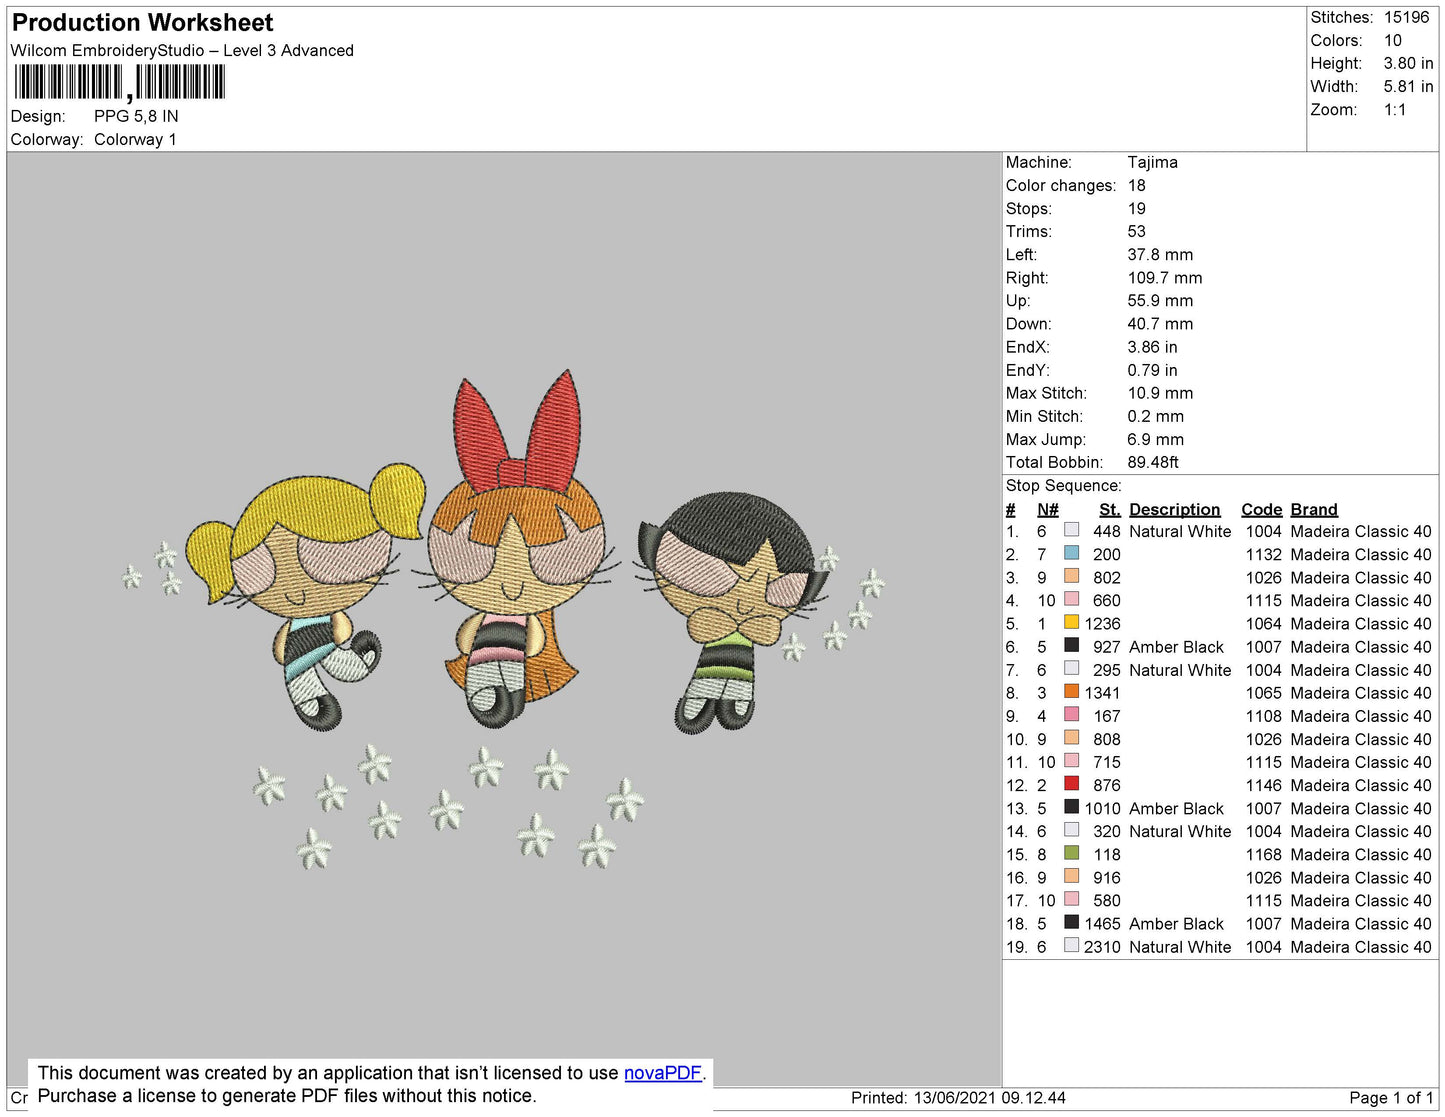
Task: Click the EndX value 3.86 in
Action: tap(1152, 347)
